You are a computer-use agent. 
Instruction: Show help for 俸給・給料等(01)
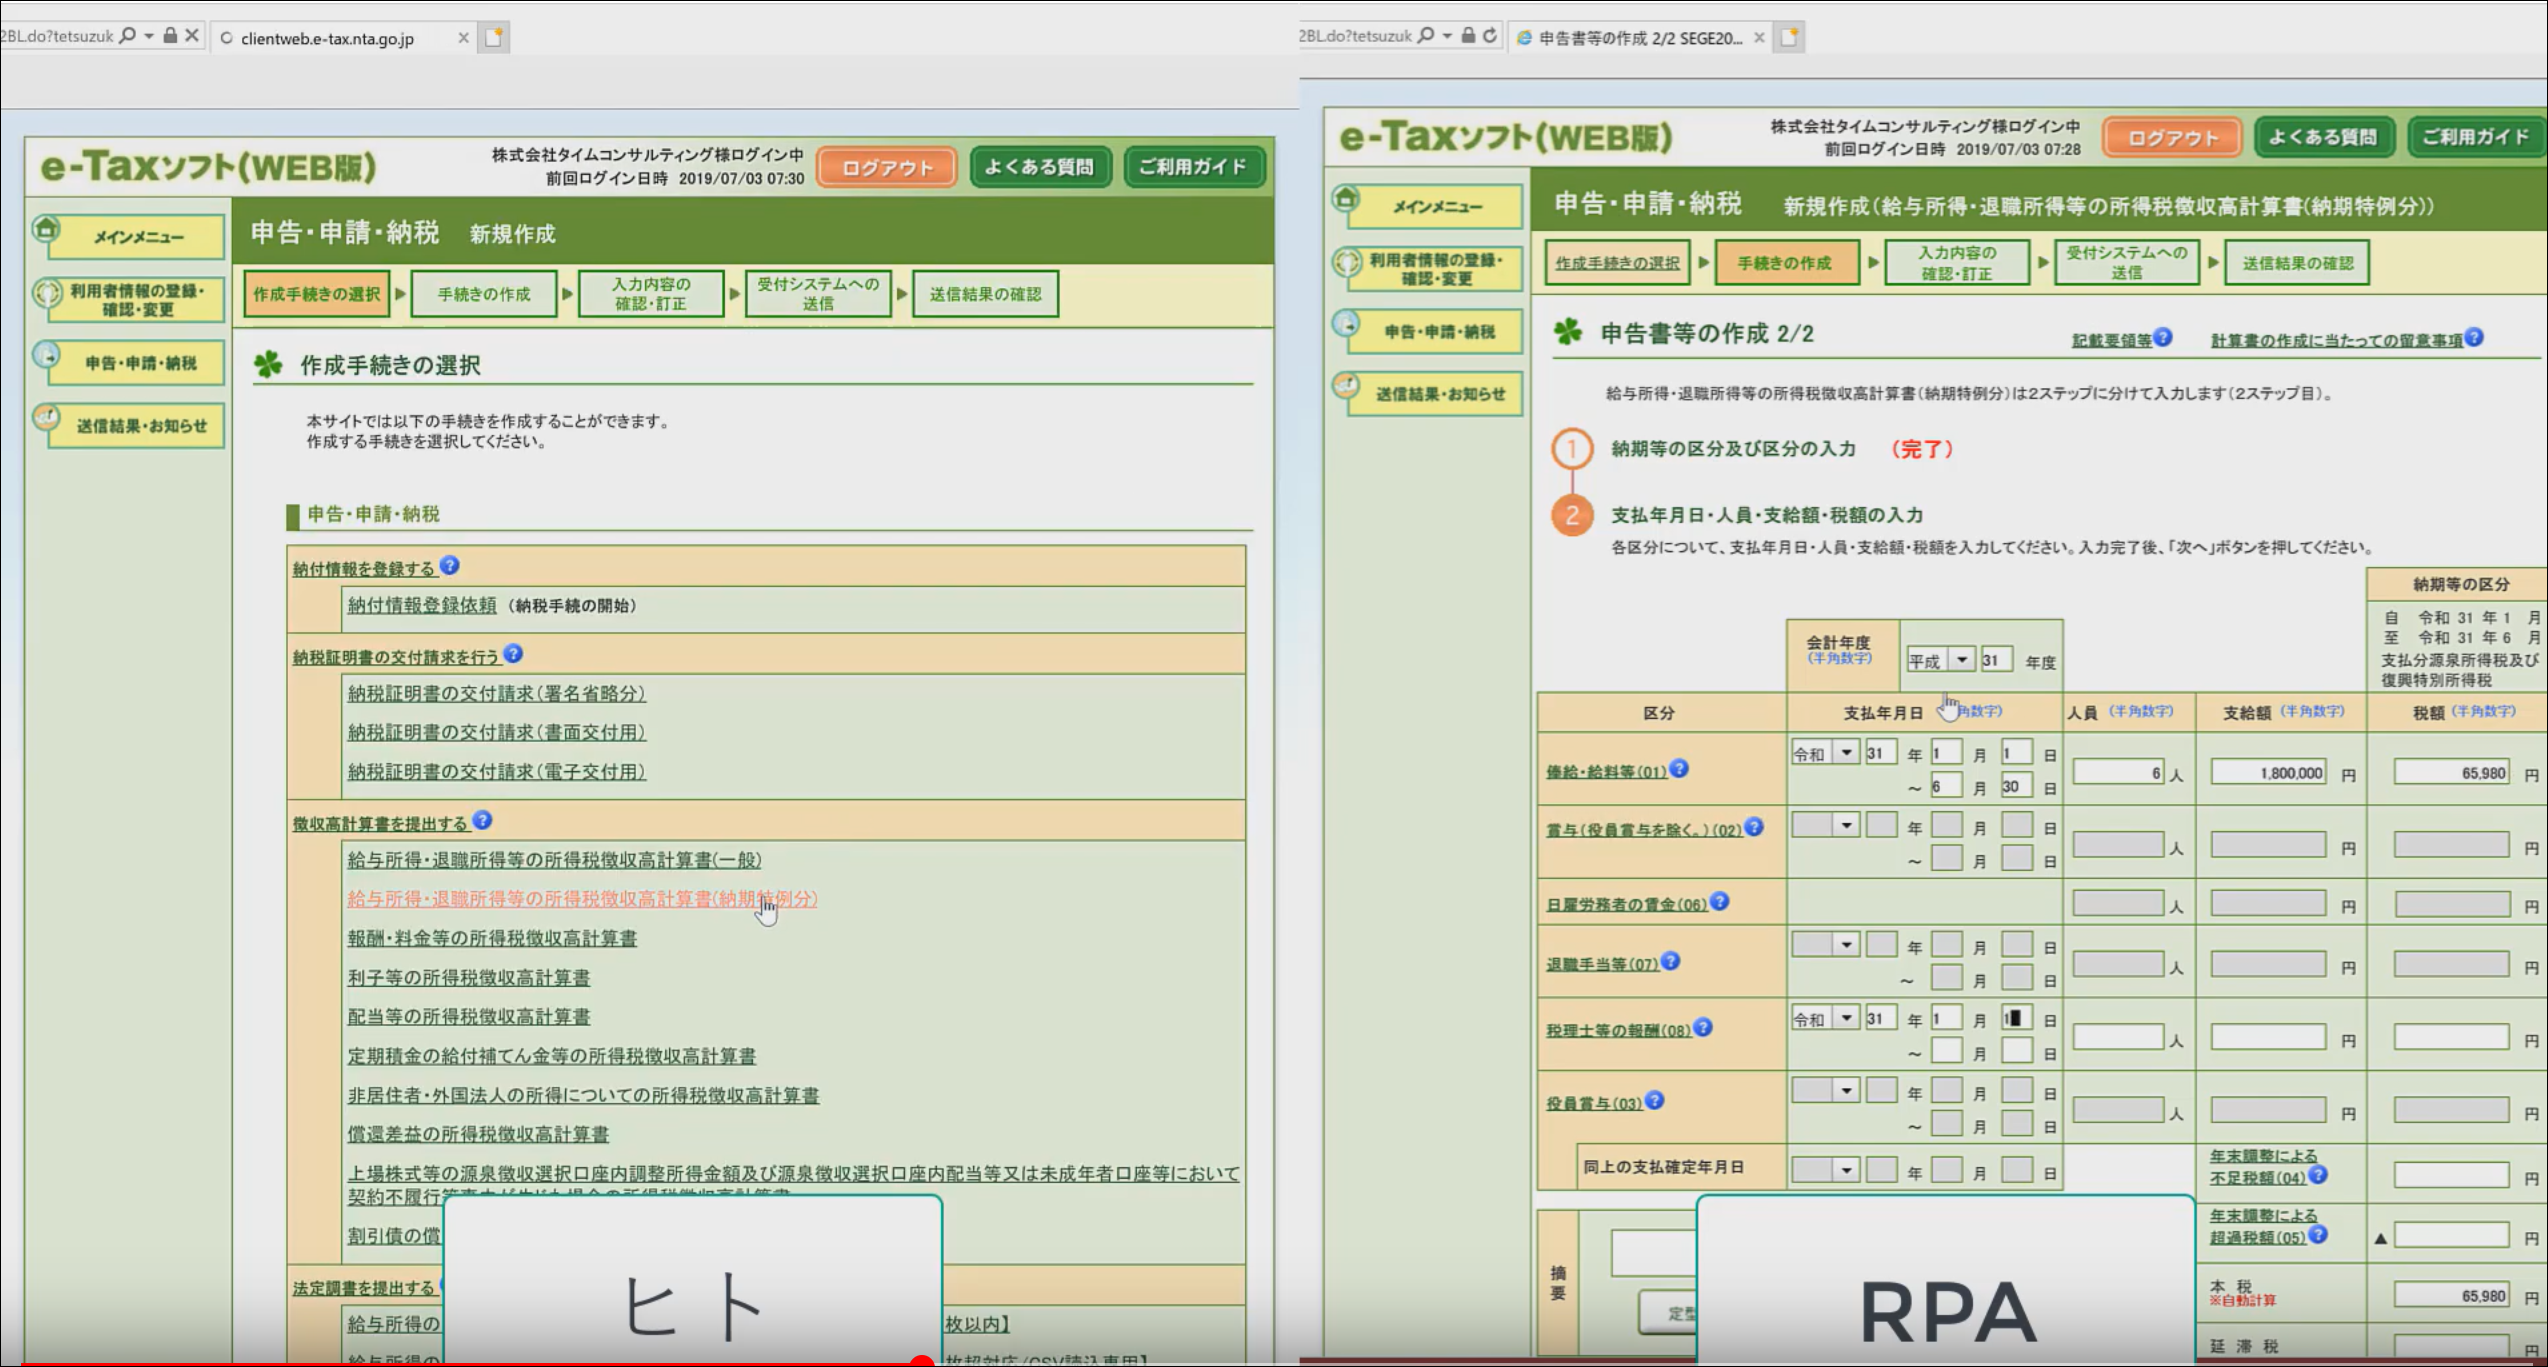[1680, 769]
